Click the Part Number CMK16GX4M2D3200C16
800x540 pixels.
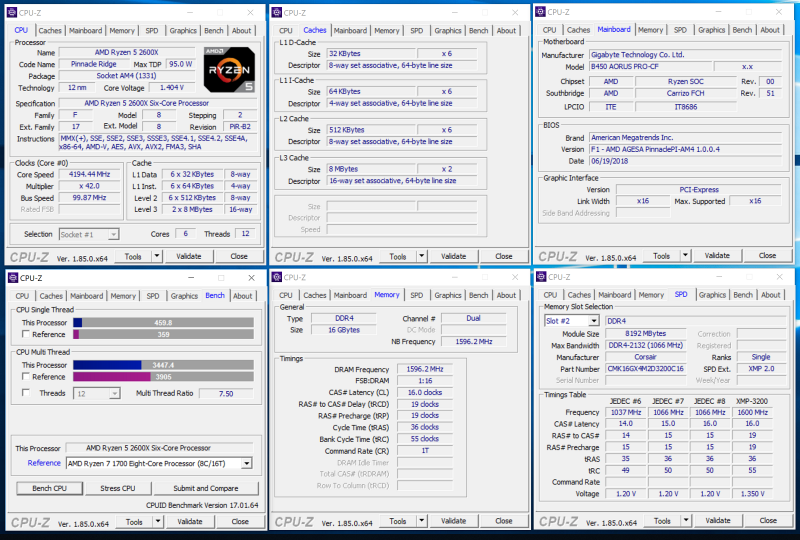(645, 369)
